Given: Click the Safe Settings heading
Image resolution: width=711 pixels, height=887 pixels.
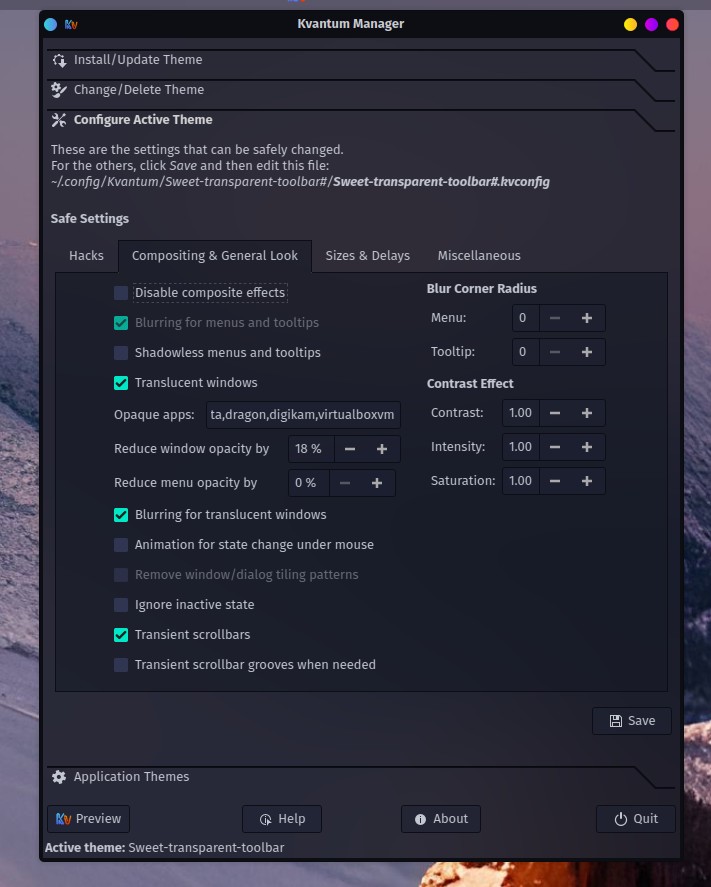Looking at the screenshot, I should coord(89,218).
